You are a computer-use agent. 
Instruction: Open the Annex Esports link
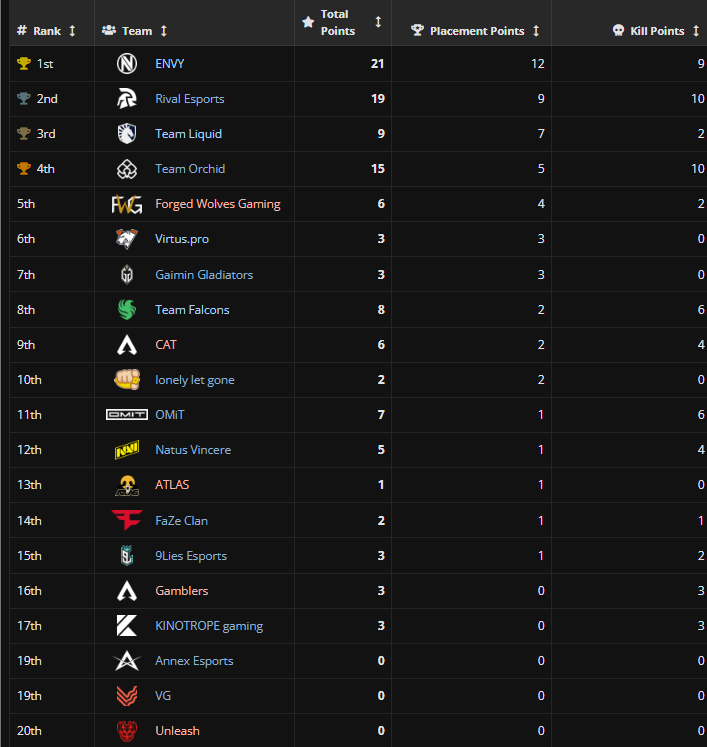point(194,661)
